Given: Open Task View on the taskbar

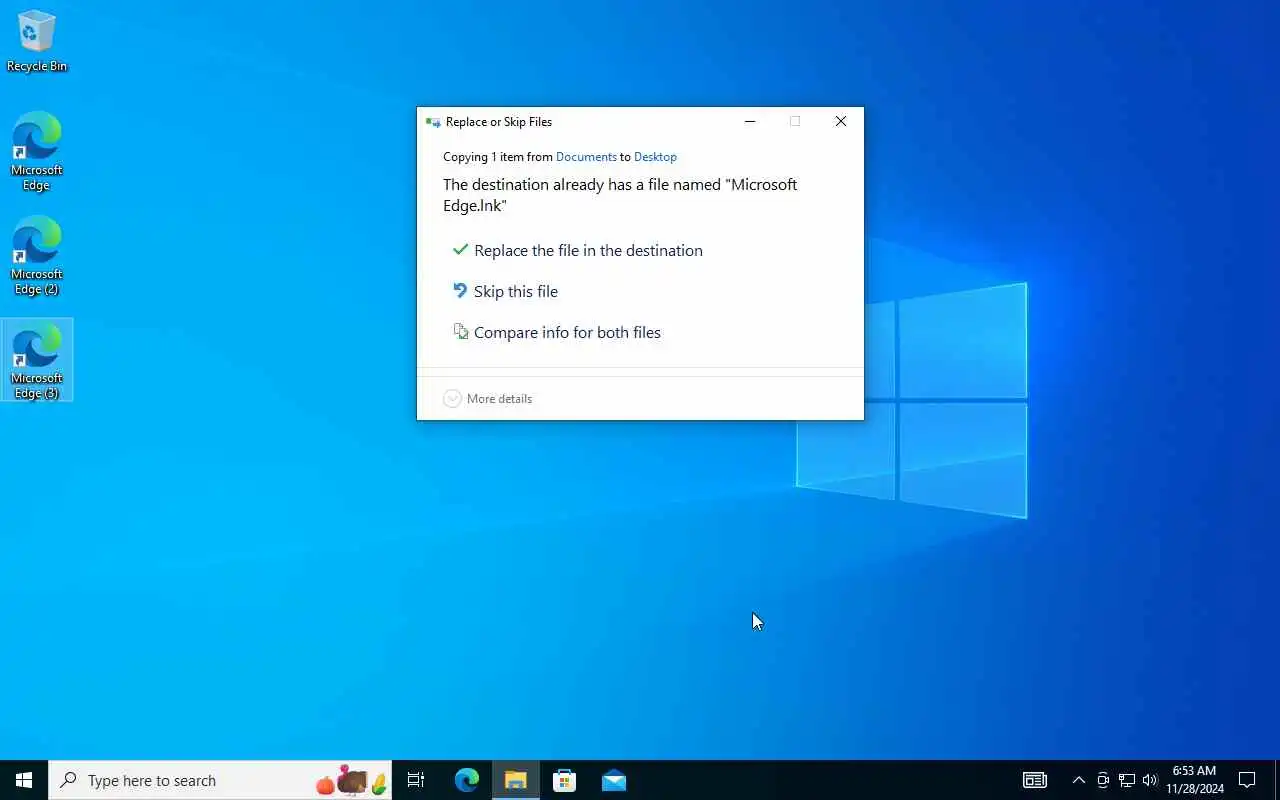Looking at the screenshot, I should tap(416, 780).
